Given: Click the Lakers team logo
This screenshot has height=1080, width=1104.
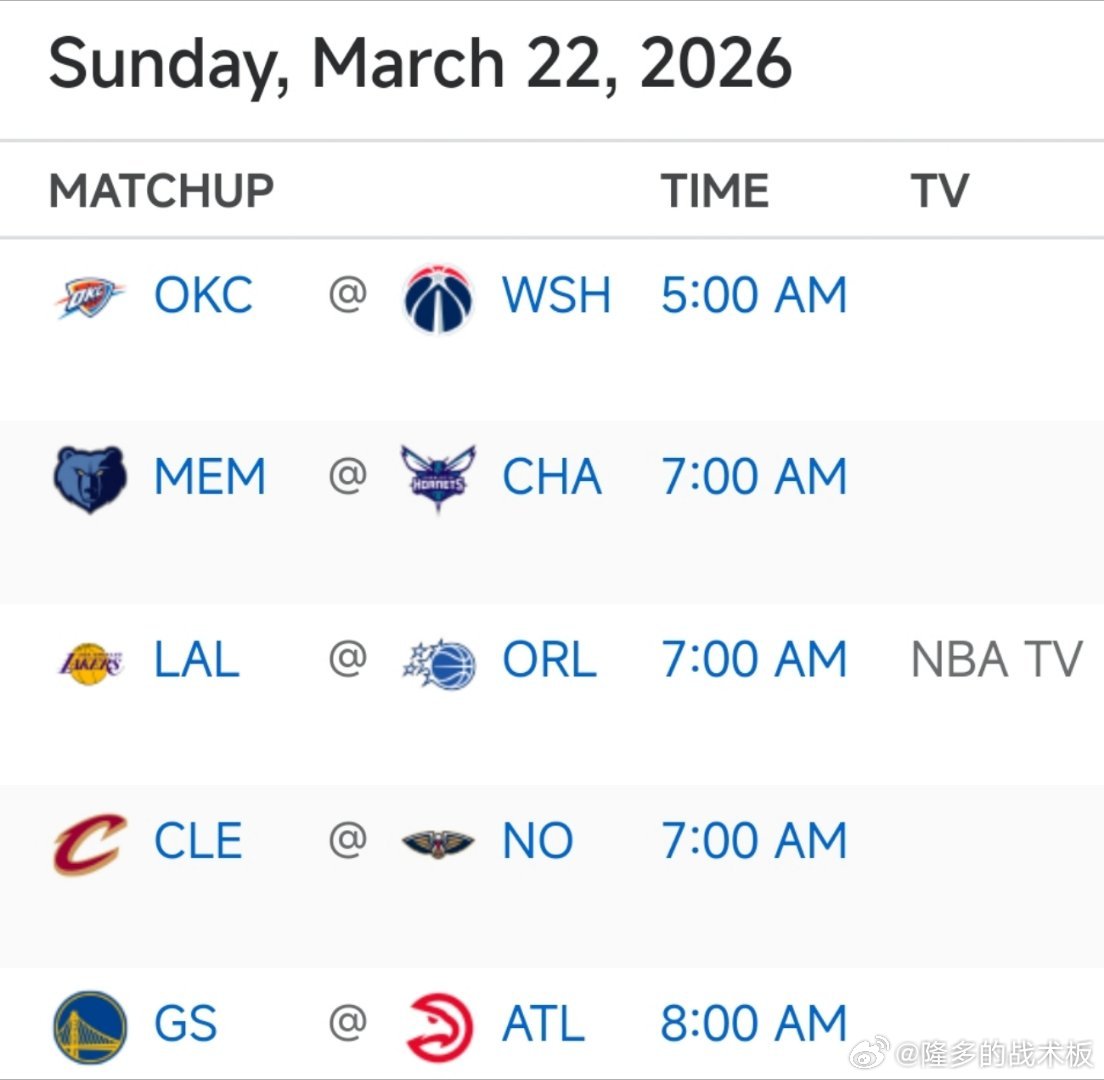Looking at the screenshot, I should click(x=89, y=662).
